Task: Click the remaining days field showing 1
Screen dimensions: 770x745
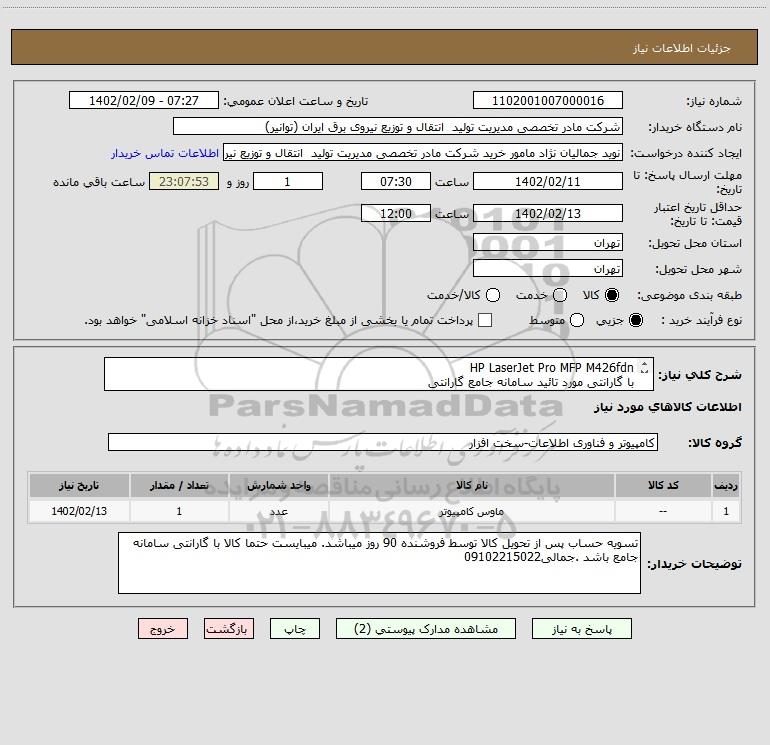Action: tap(288, 181)
